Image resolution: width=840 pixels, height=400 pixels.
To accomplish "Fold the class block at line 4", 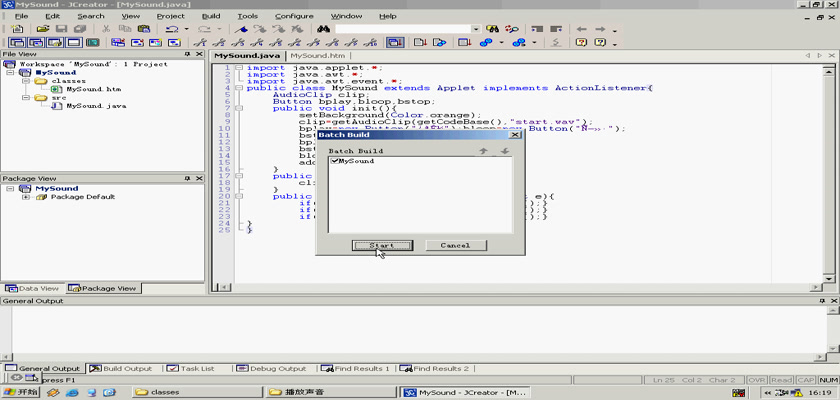I will (239, 88).
